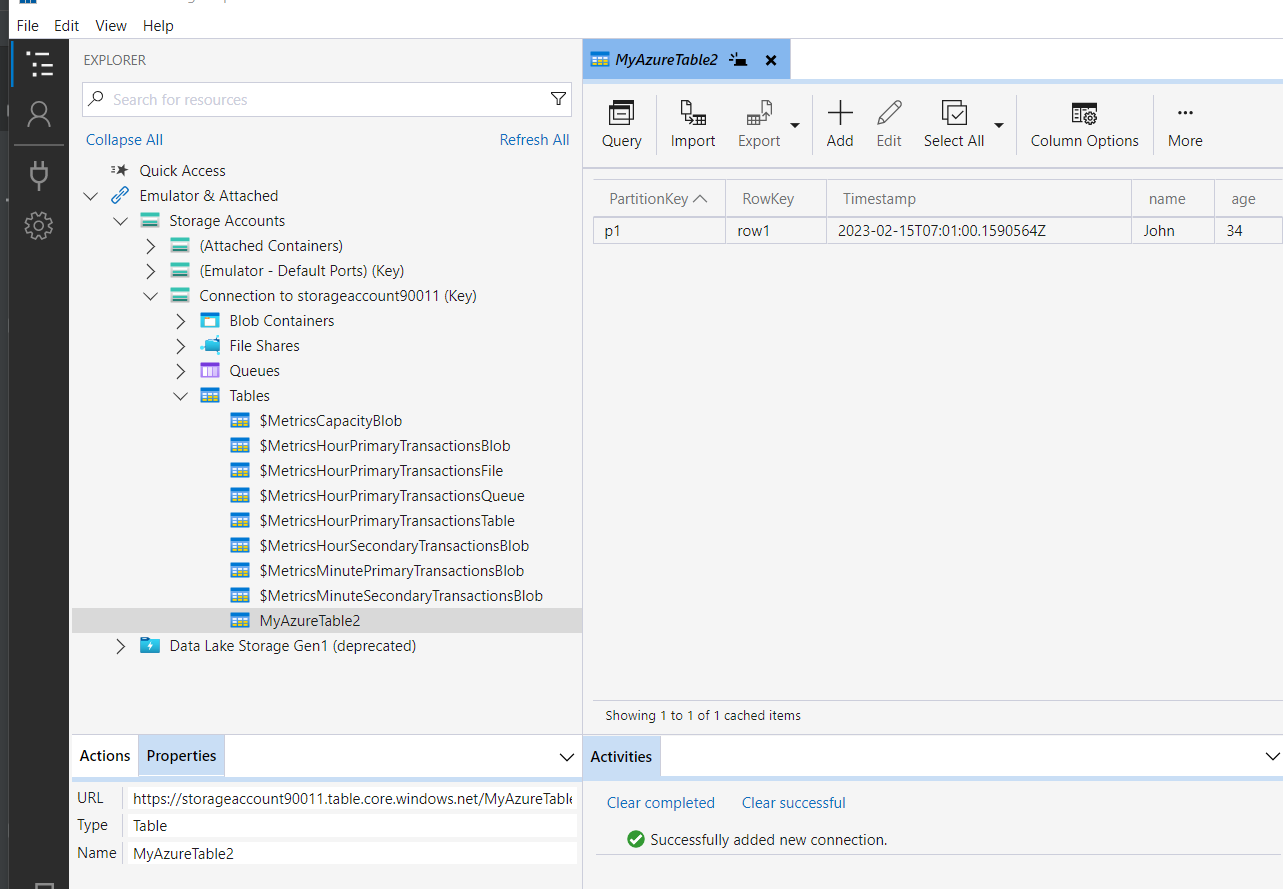Expand (Attached Containers) node chevron
Viewport: 1283px width, 889px height.
(151, 246)
